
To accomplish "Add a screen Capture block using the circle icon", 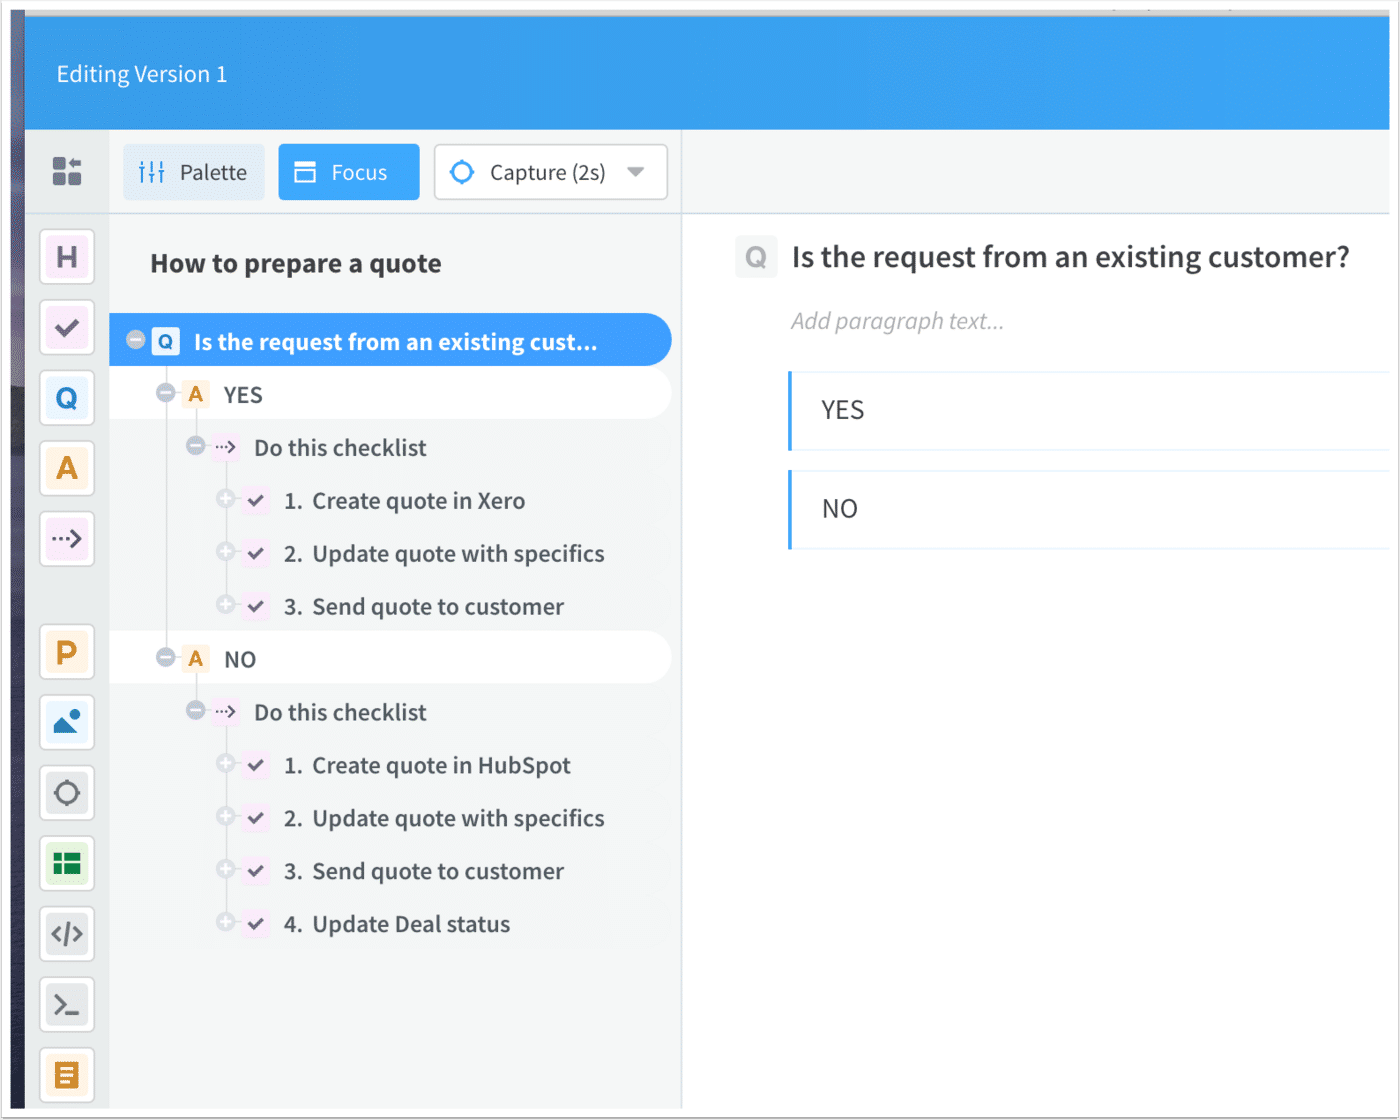I will pos(66,793).
